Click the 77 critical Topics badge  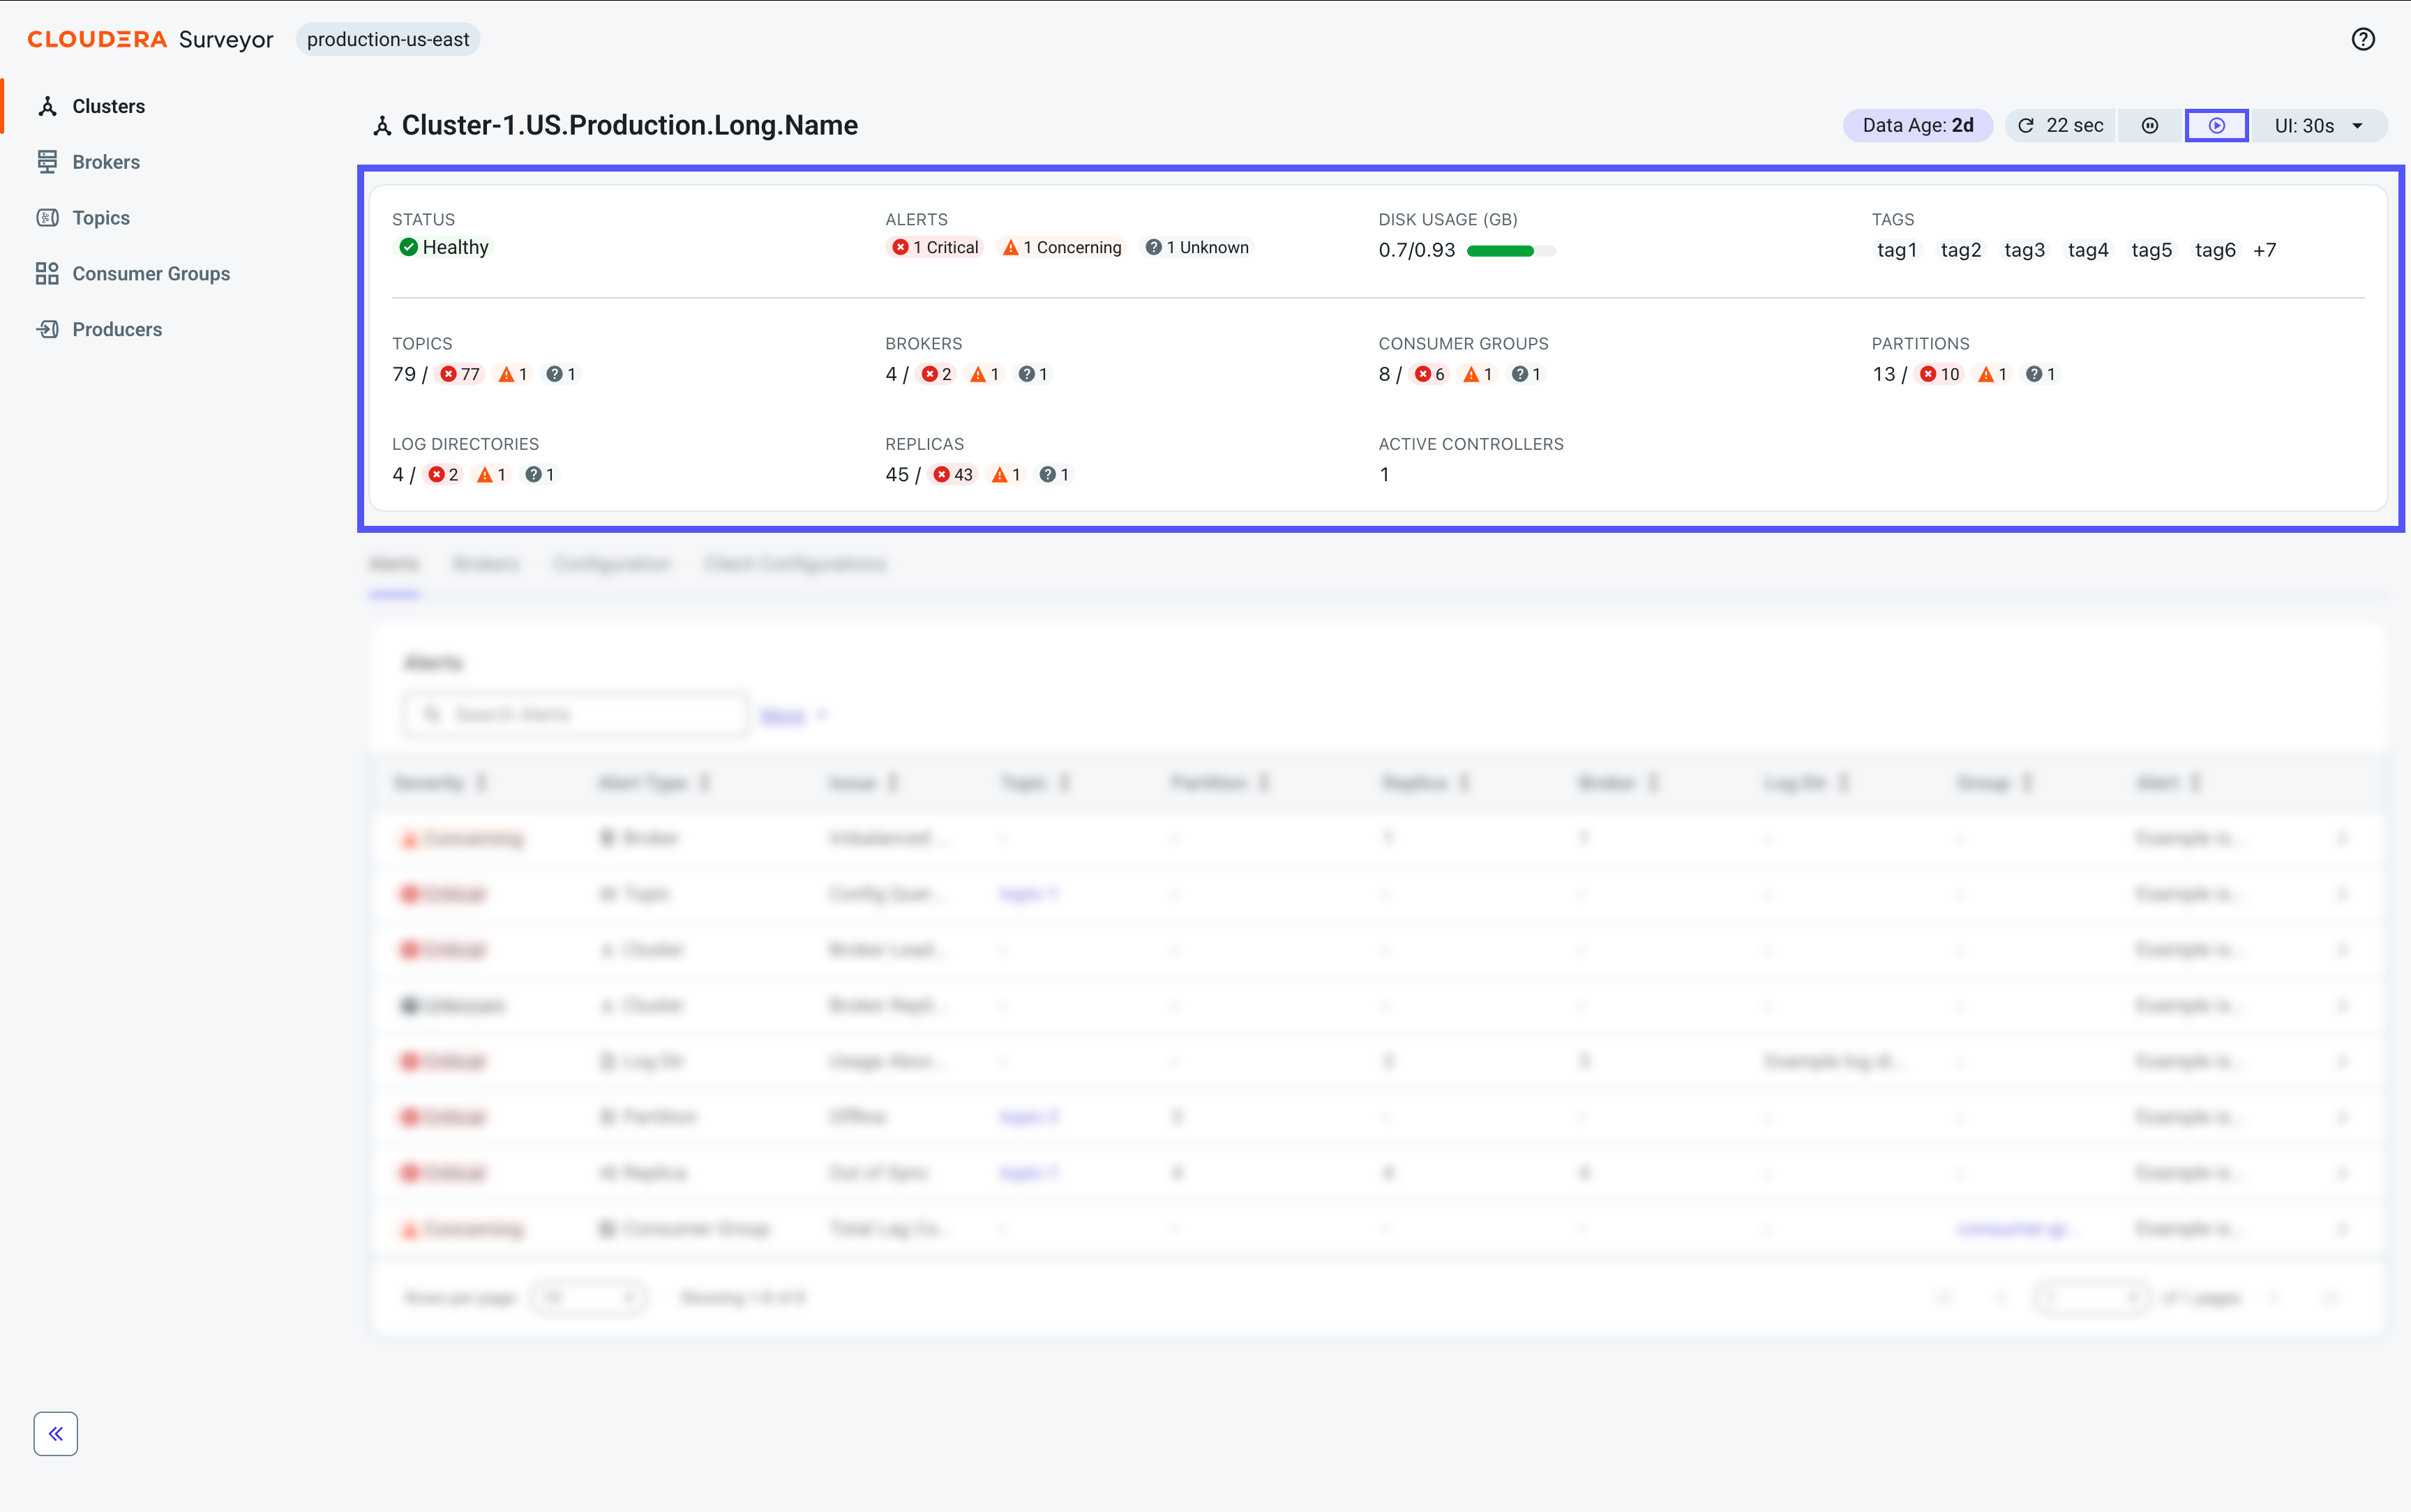pyautogui.click(x=460, y=374)
